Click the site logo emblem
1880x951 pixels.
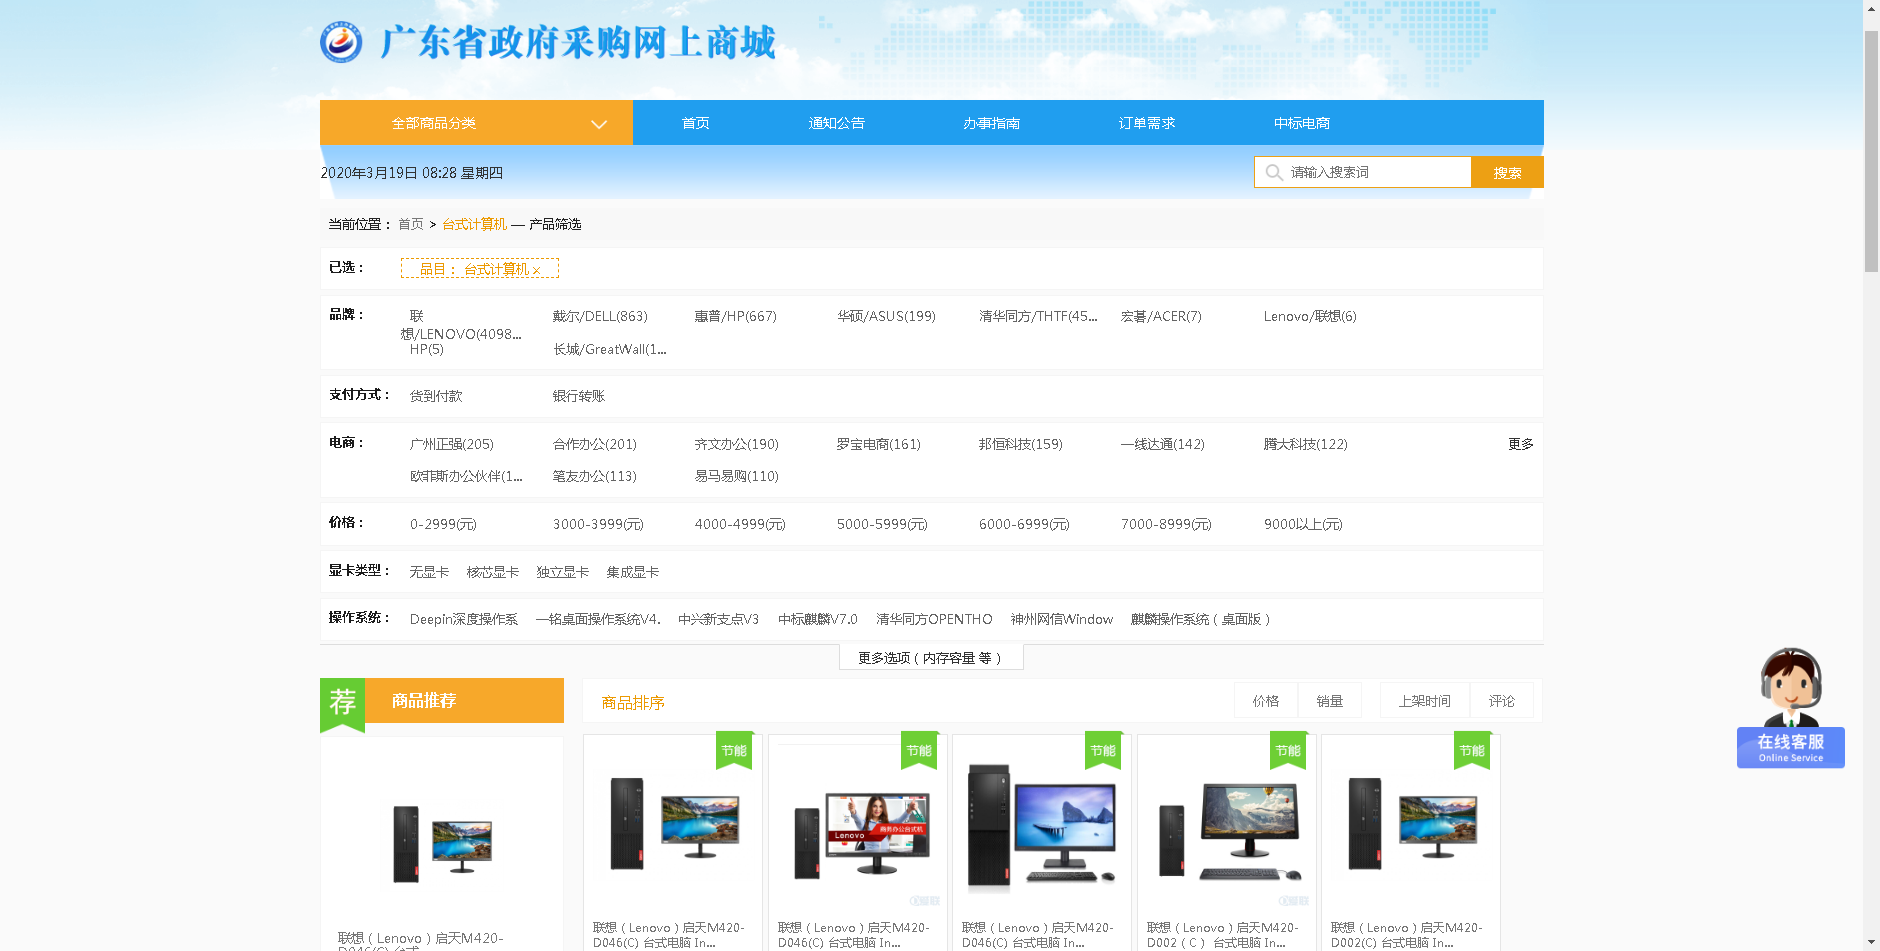(x=341, y=42)
